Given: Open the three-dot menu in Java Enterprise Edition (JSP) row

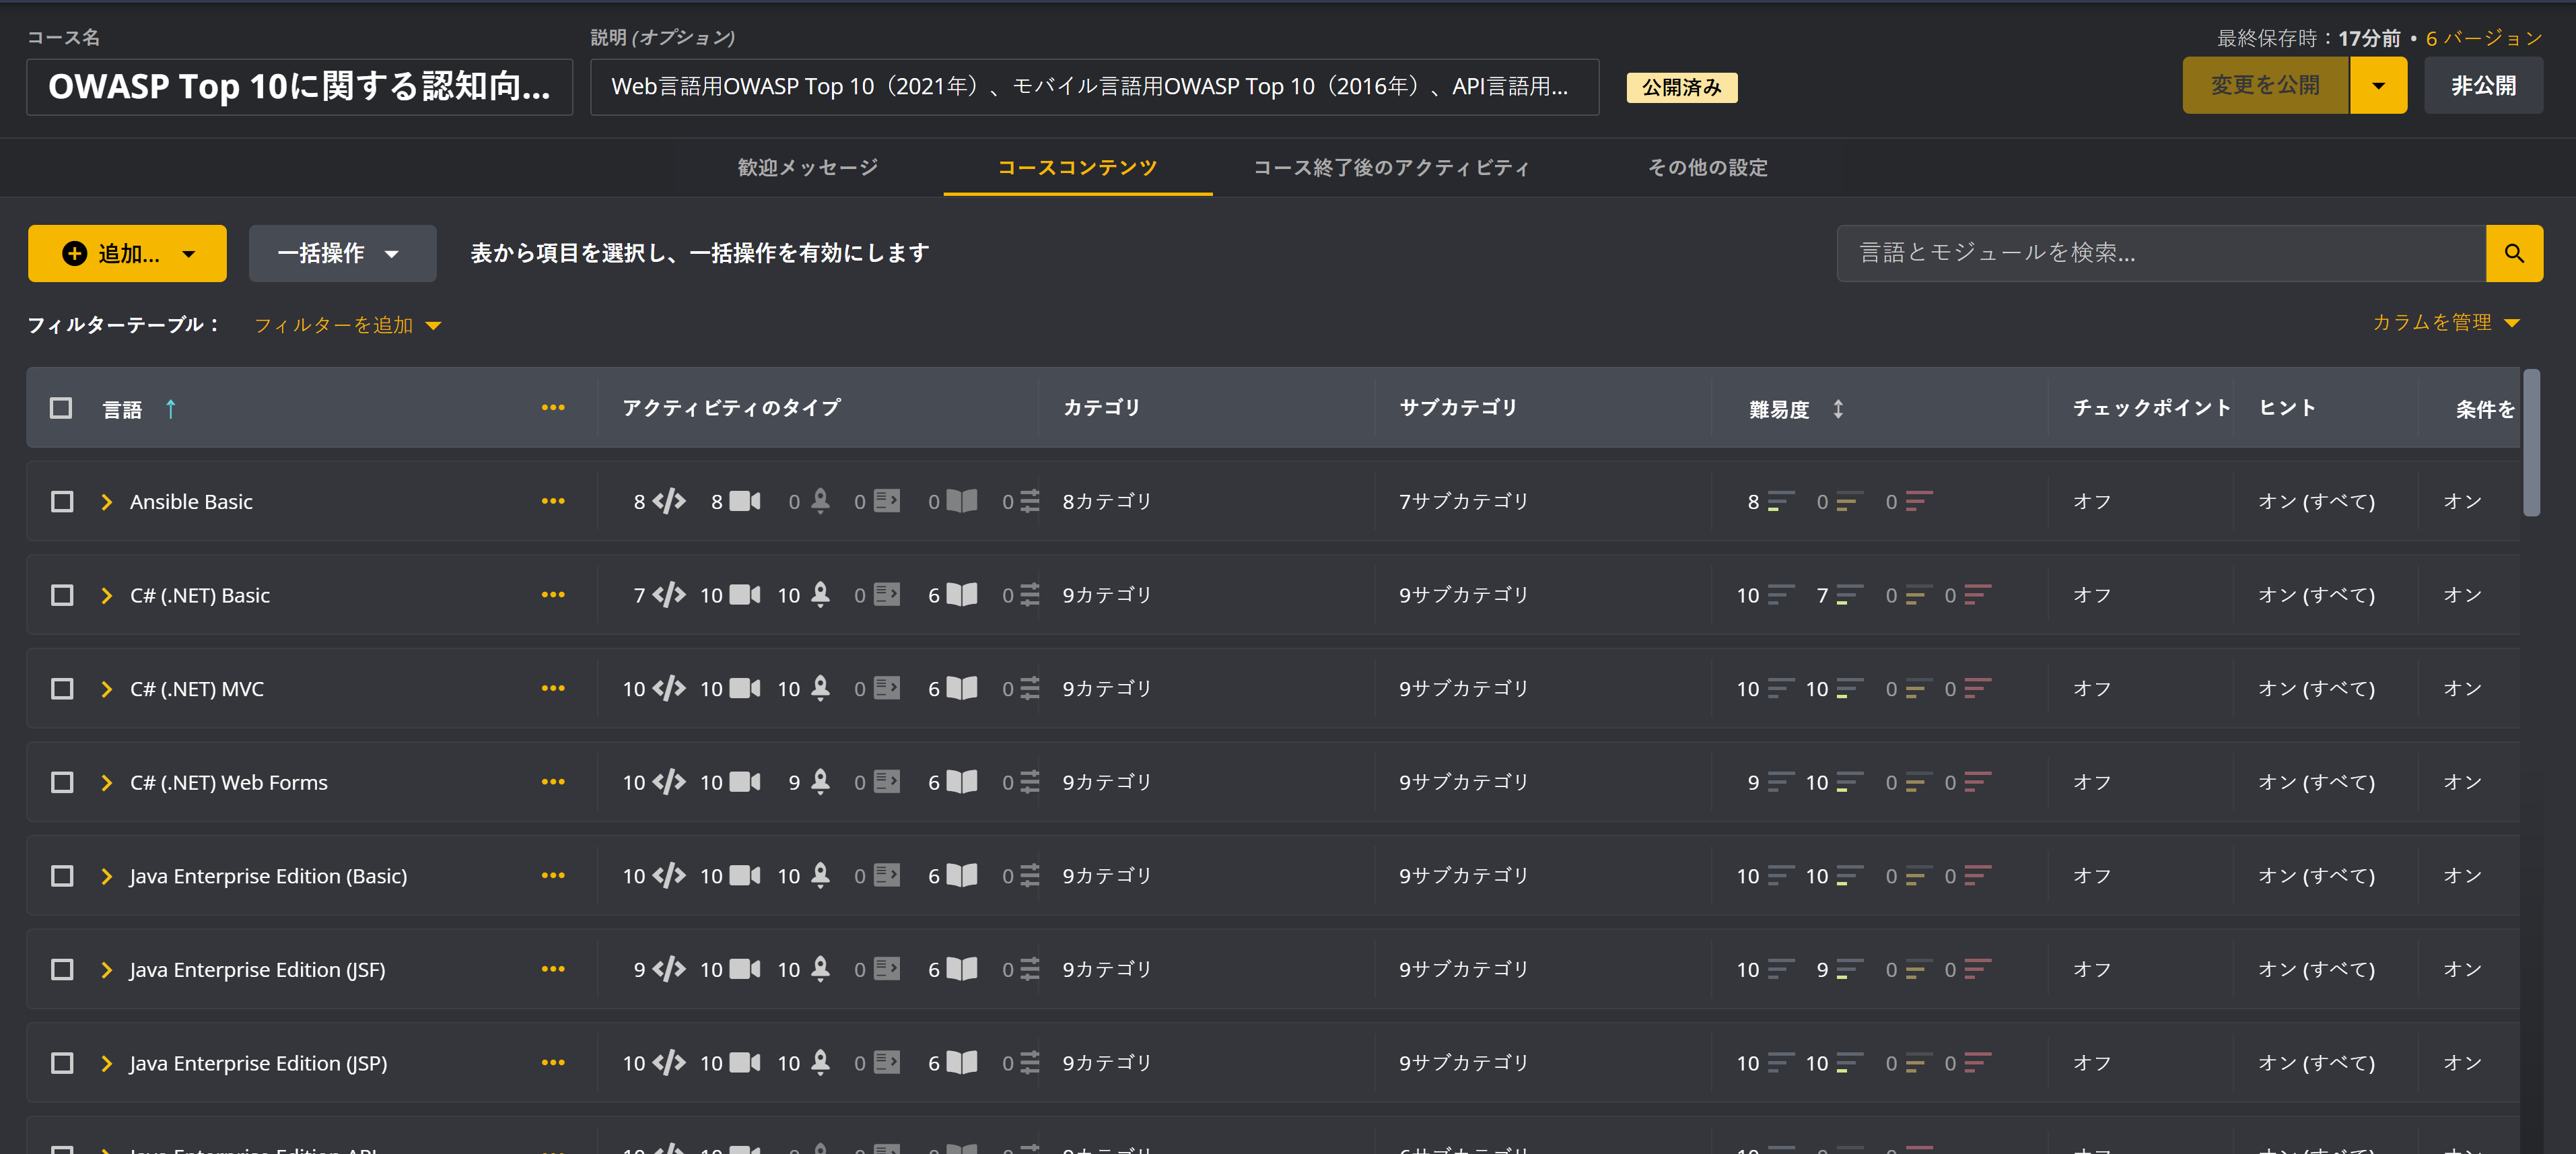Looking at the screenshot, I should 553,1063.
